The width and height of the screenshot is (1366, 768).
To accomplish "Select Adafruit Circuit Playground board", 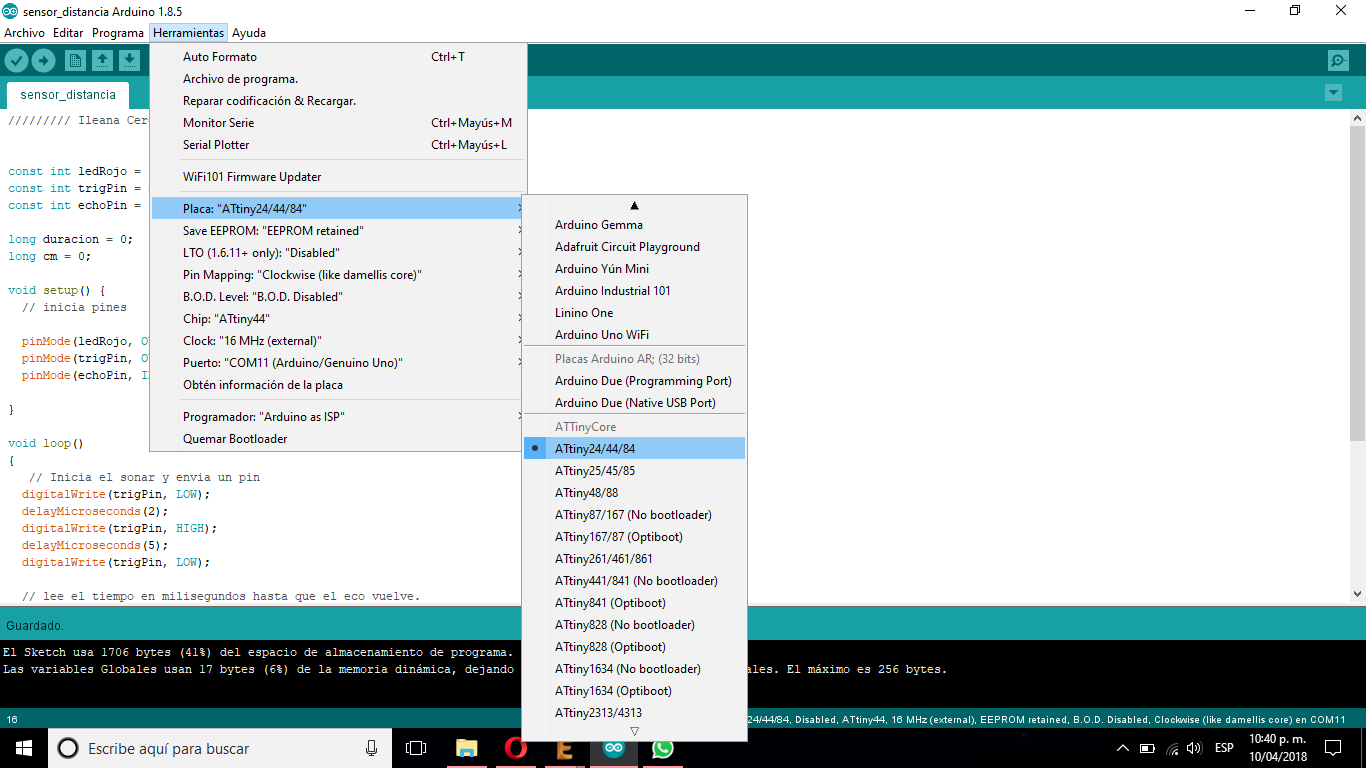I will pyautogui.click(x=634, y=247).
